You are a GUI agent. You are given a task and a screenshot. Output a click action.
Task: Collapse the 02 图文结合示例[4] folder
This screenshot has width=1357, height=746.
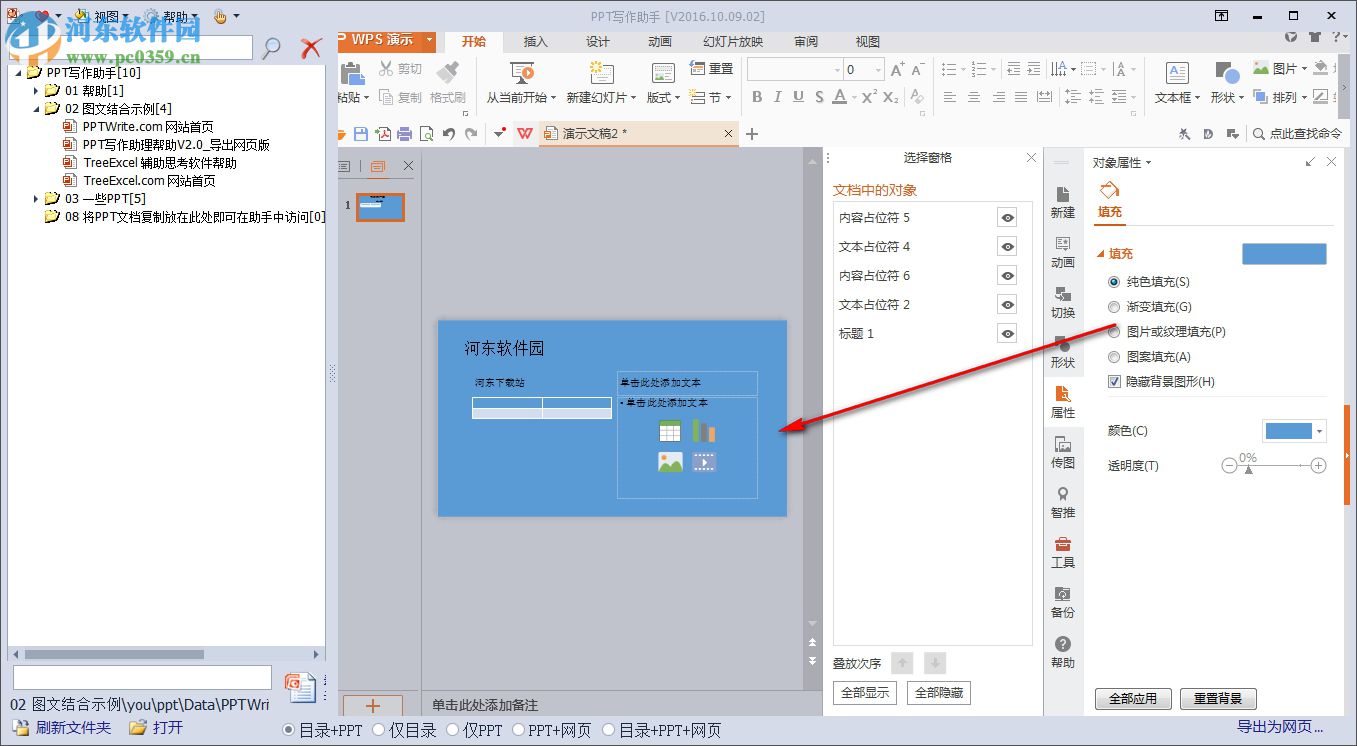coord(36,108)
